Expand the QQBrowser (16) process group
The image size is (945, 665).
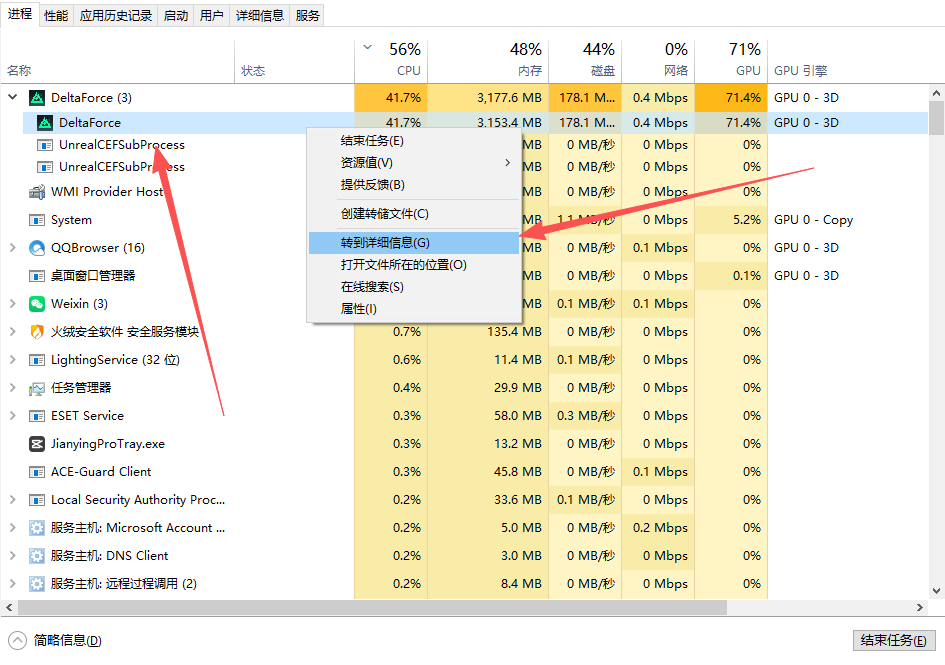coord(13,248)
